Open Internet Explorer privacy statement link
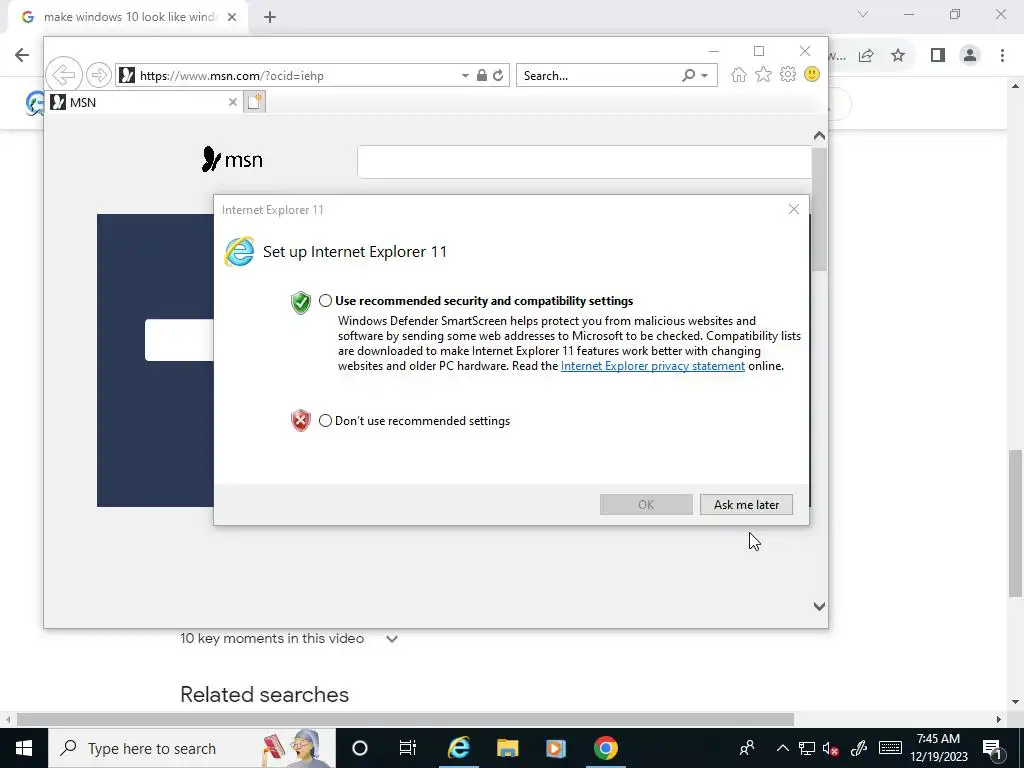 (652, 366)
